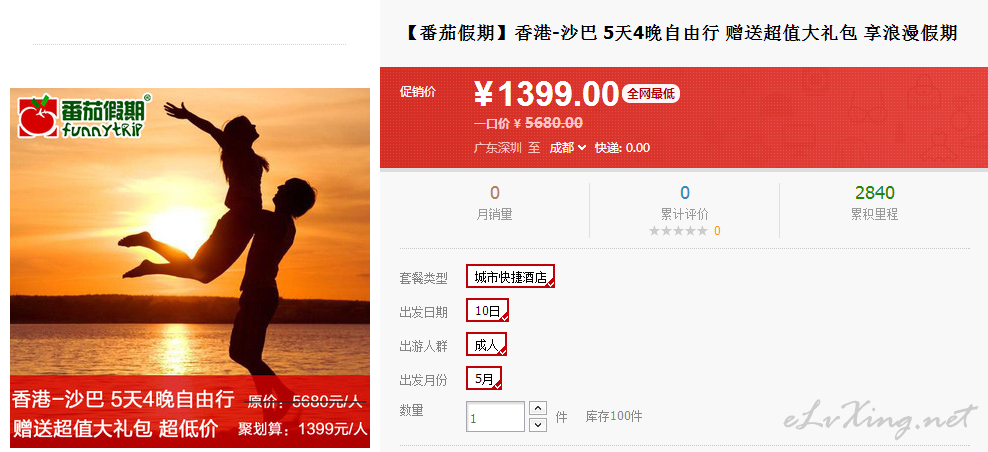The width and height of the screenshot is (988, 452).
Task: Select the 10日 departure date option
Action: pos(488,310)
